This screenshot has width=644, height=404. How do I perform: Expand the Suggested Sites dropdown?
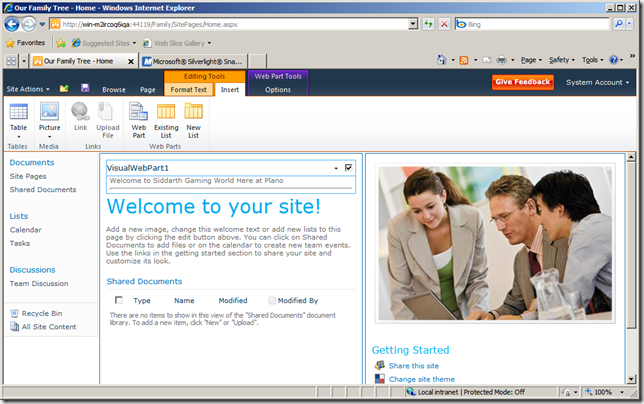click(x=134, y=43)
